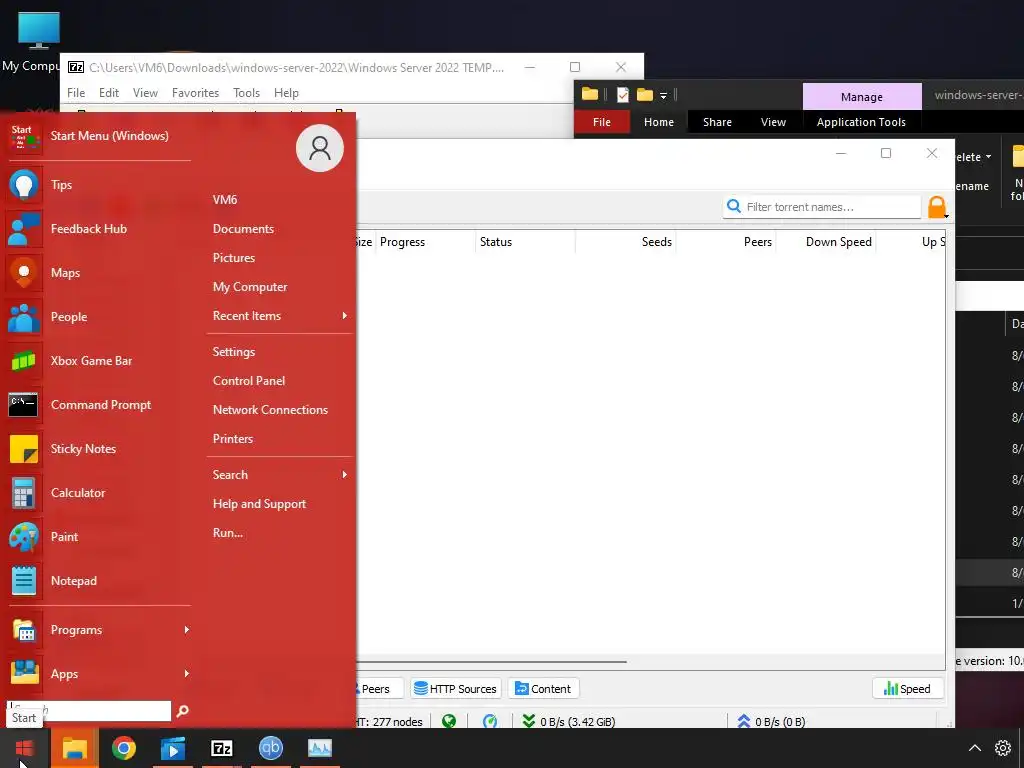The width and height of the screenshot is (1024, 768).
Task: Open the media player taskbar icon
Action: click(173, 748)
